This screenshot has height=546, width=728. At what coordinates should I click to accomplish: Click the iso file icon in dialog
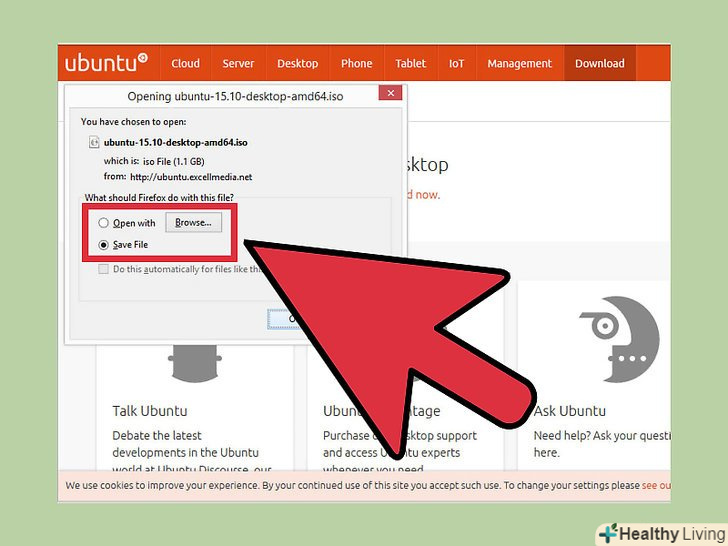tap(94, 142)
